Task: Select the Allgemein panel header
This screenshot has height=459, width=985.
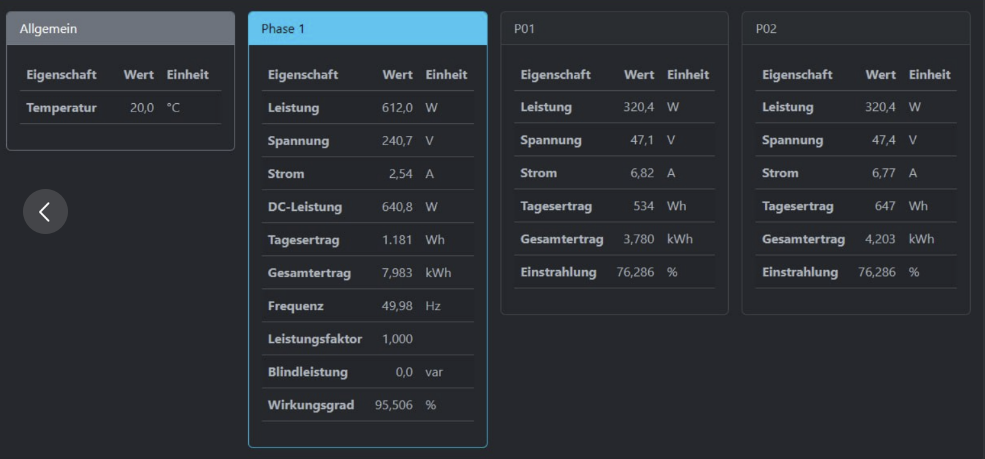Action: point(120,28)
